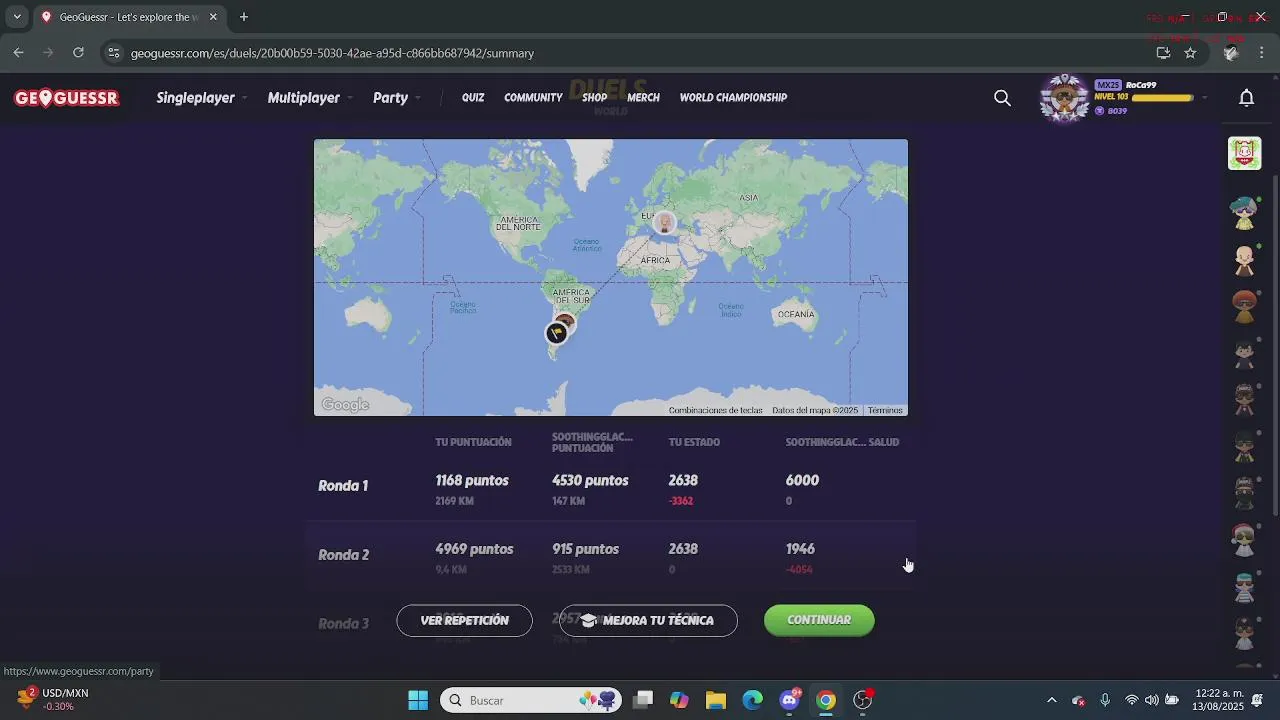Open the Chrome three-dot menu
Screen dimensions: 1280x720
point(1261,53)
